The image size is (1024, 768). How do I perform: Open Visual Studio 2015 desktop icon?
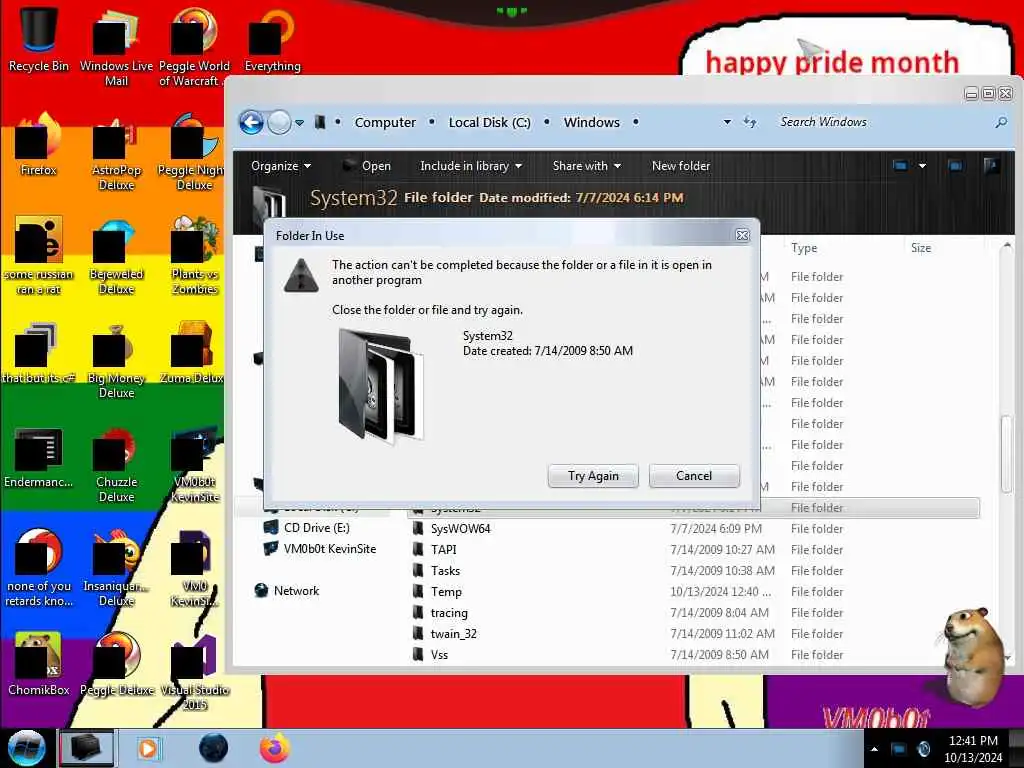[194, 671]
